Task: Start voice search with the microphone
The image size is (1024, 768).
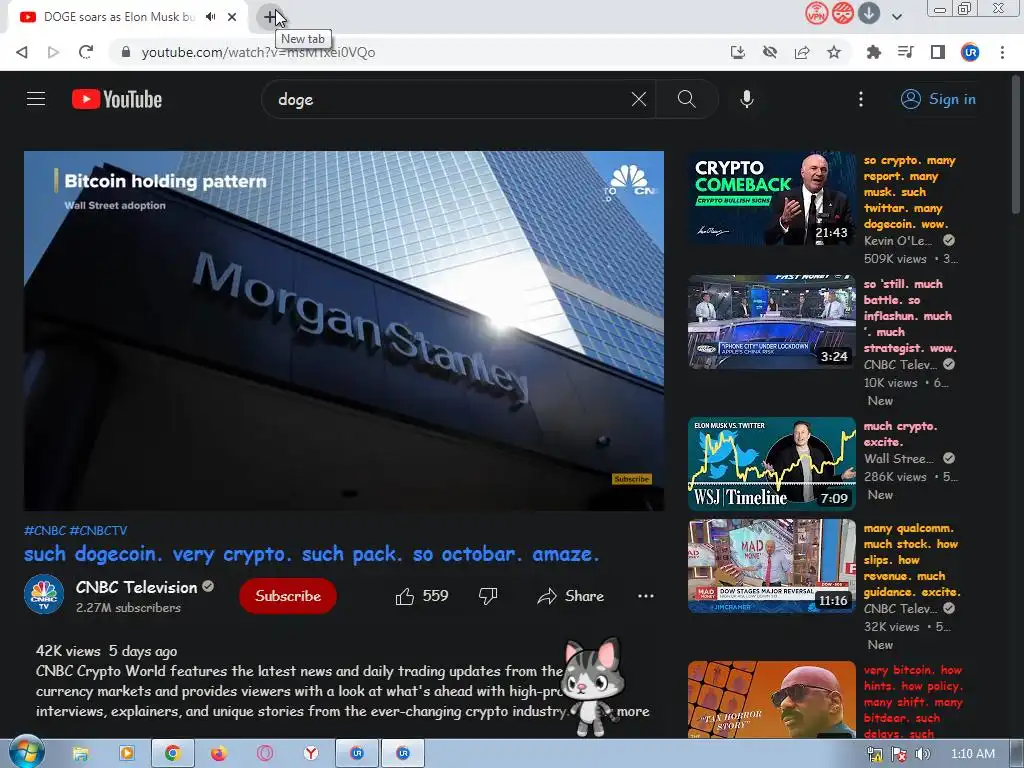Action: pyautogui.click(x=747, y=99)
